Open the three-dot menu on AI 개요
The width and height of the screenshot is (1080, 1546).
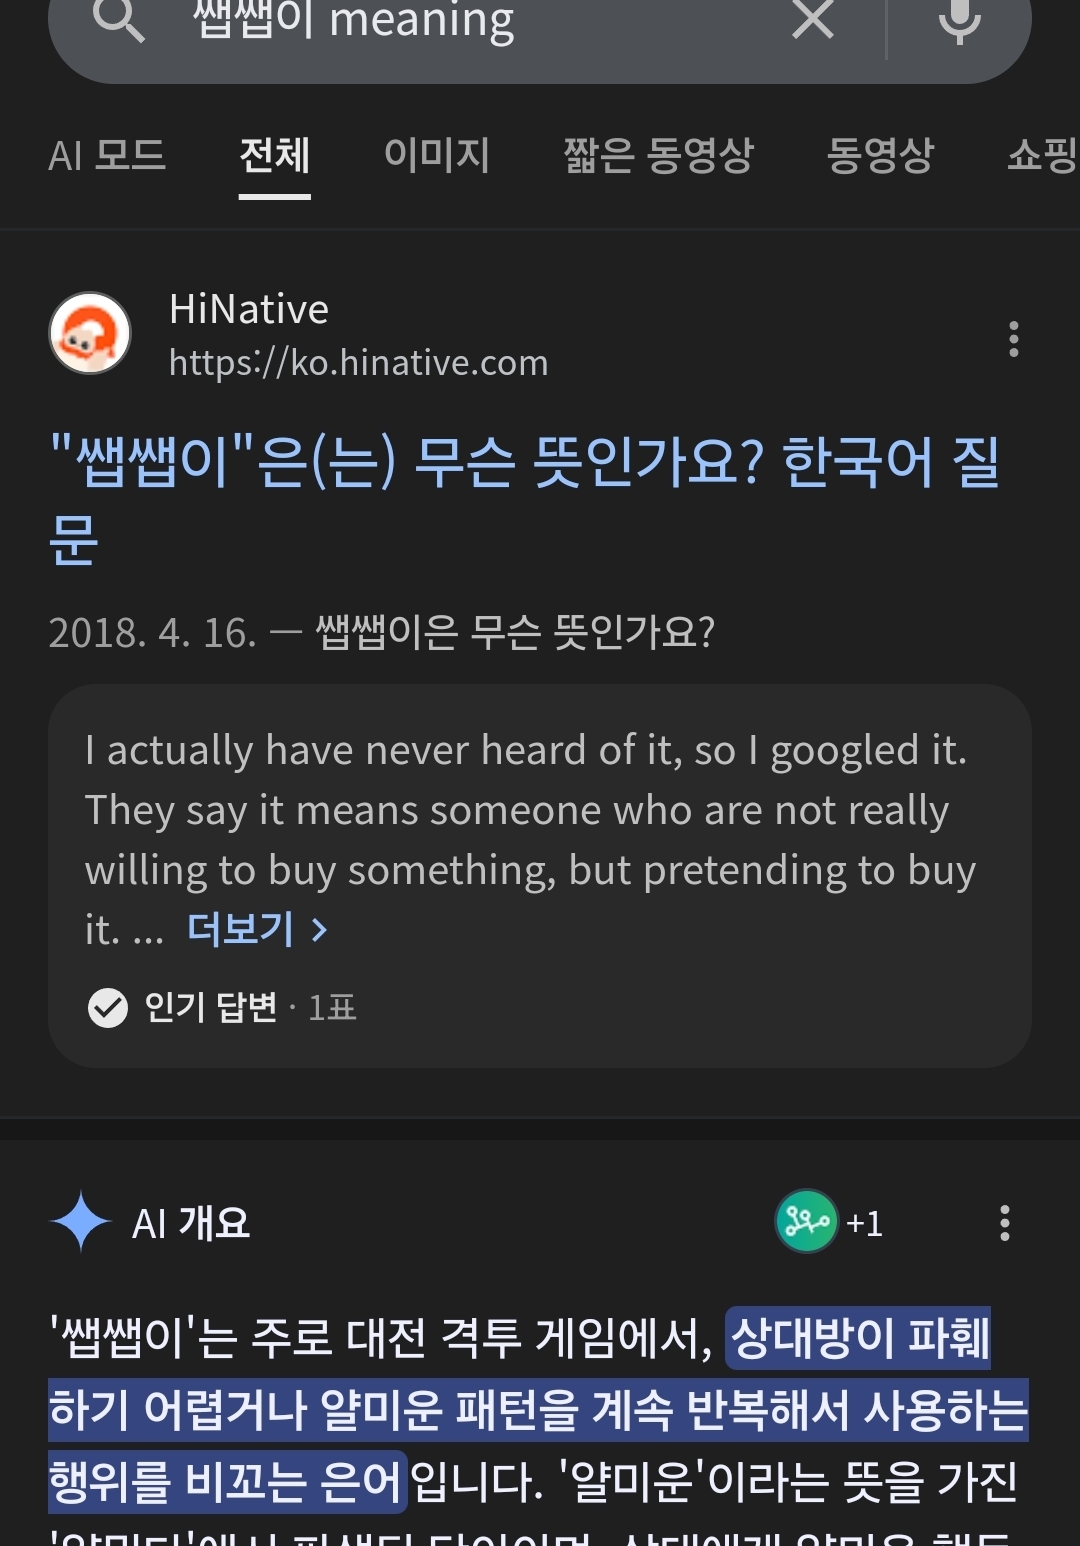pyautogui.click(x=1004, y=1222)
